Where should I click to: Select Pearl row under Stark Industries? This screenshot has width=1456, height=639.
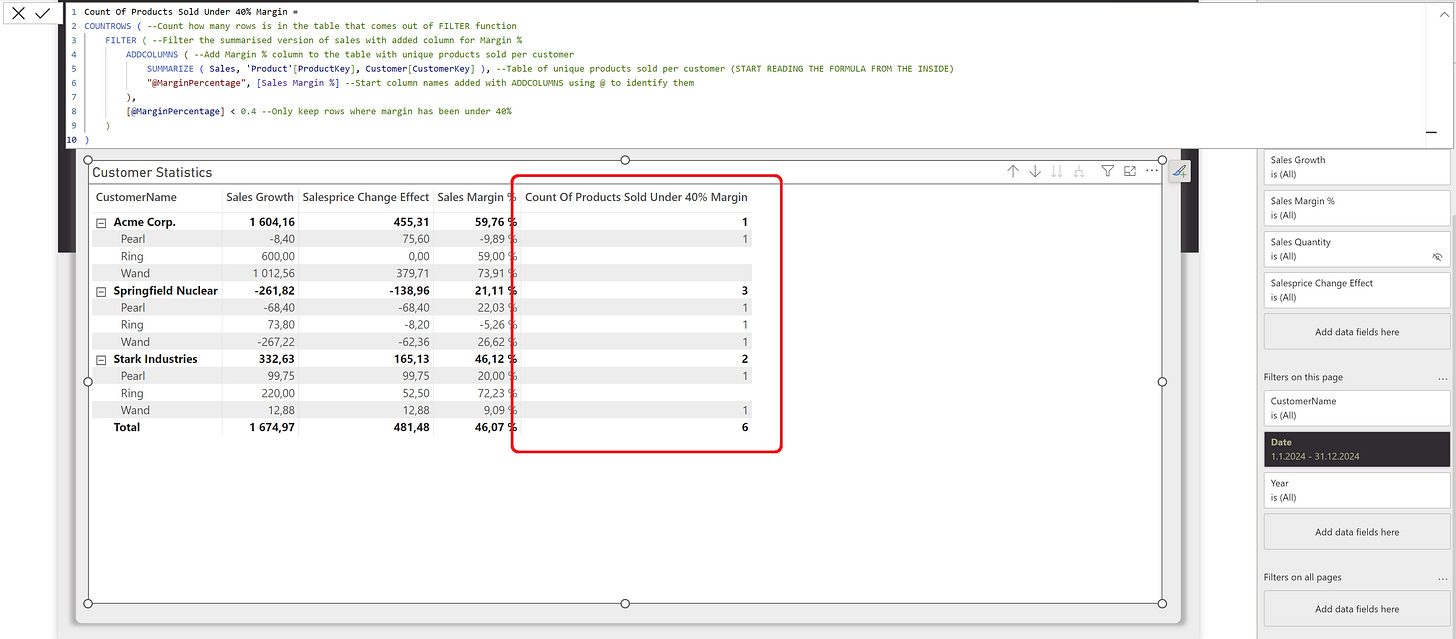(133, 376)
